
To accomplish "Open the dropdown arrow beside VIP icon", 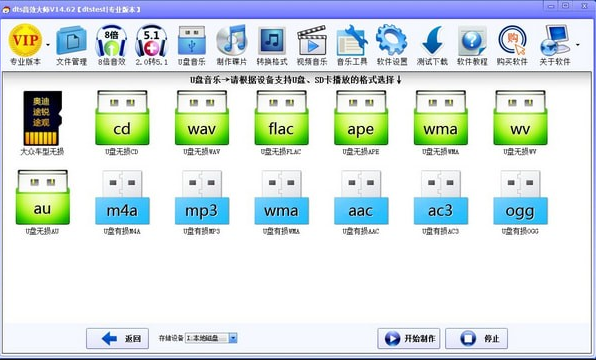I will tap(48, 45).
